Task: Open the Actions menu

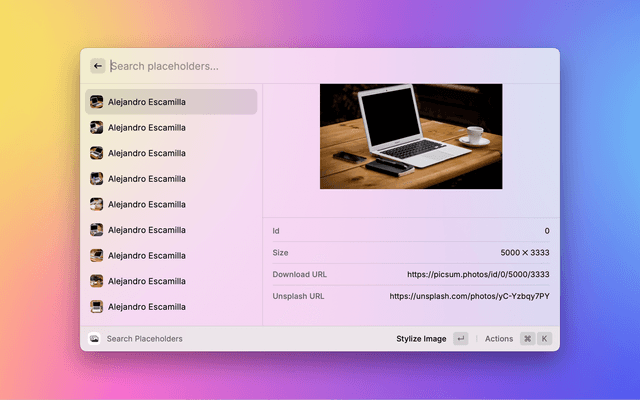Action: click(498, 339)
